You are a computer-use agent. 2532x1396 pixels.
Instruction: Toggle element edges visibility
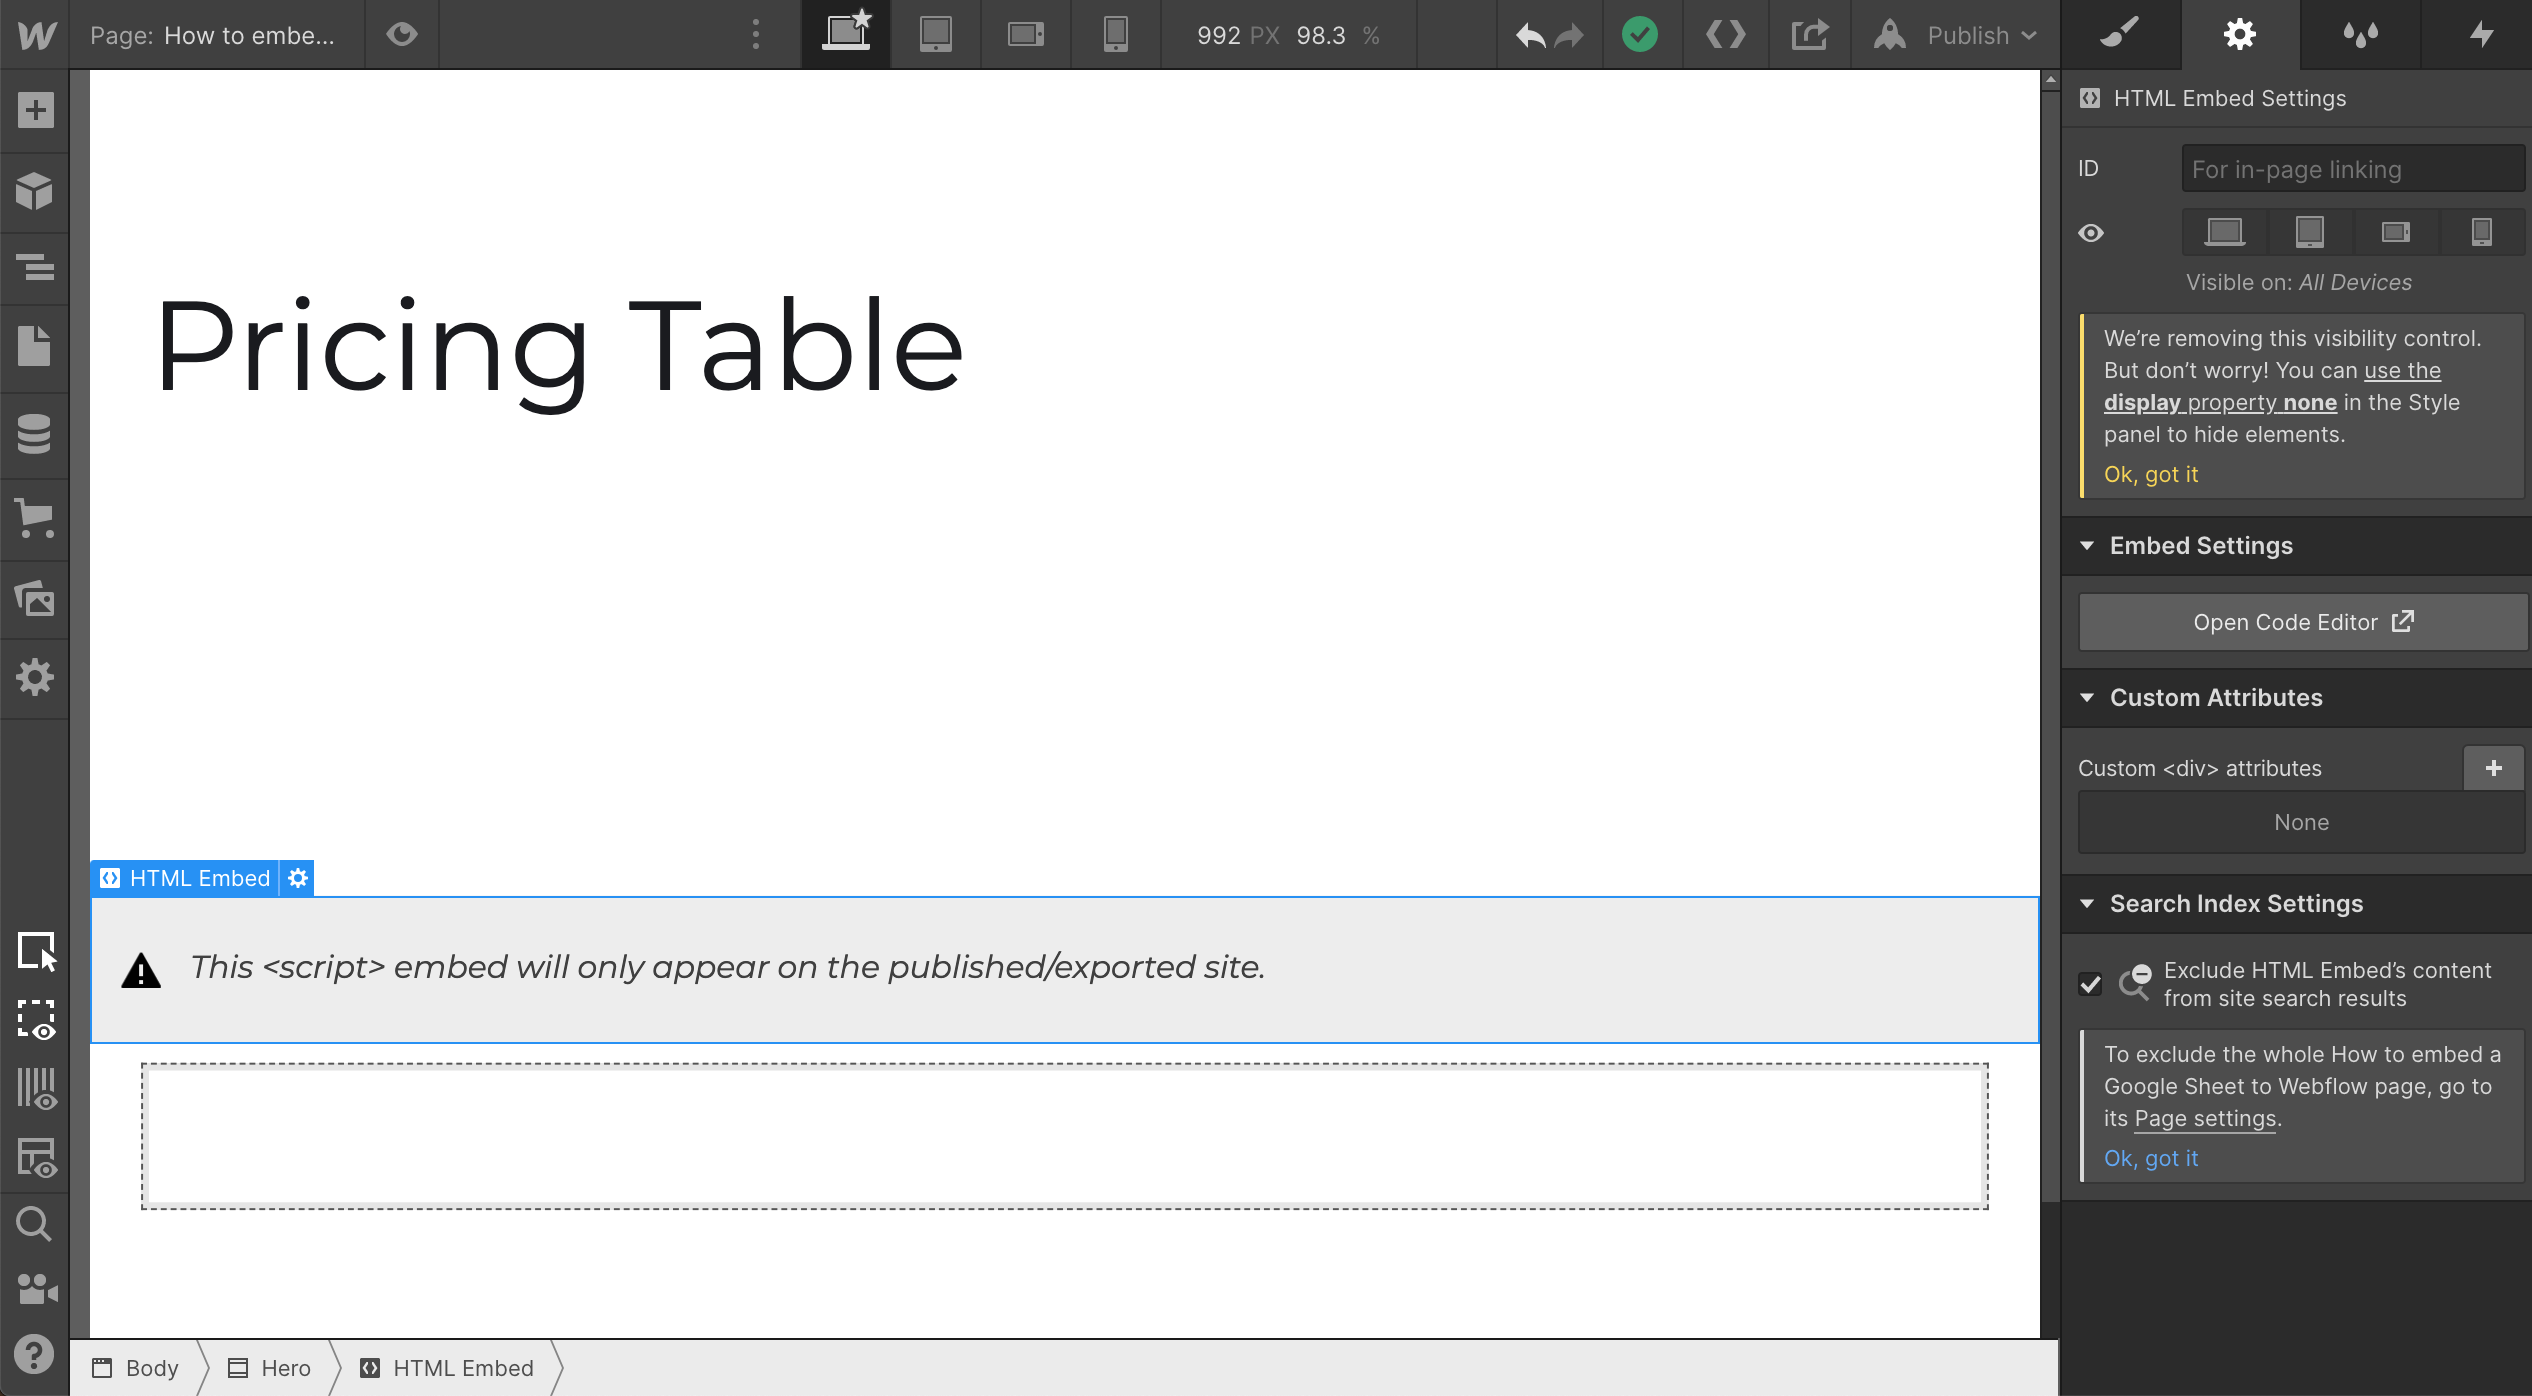coord(37,1020)
